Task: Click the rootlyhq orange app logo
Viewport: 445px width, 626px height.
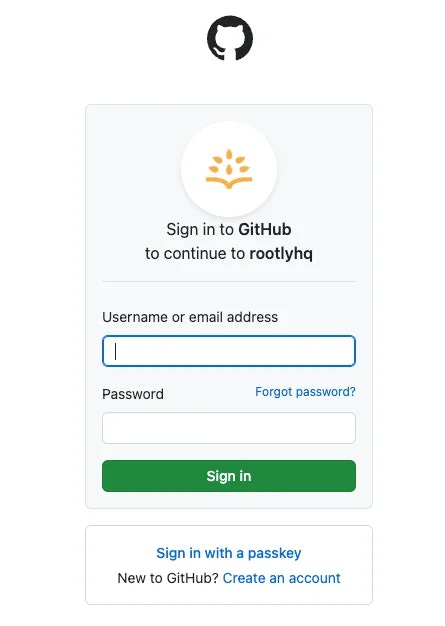Action: click(229, 168)
